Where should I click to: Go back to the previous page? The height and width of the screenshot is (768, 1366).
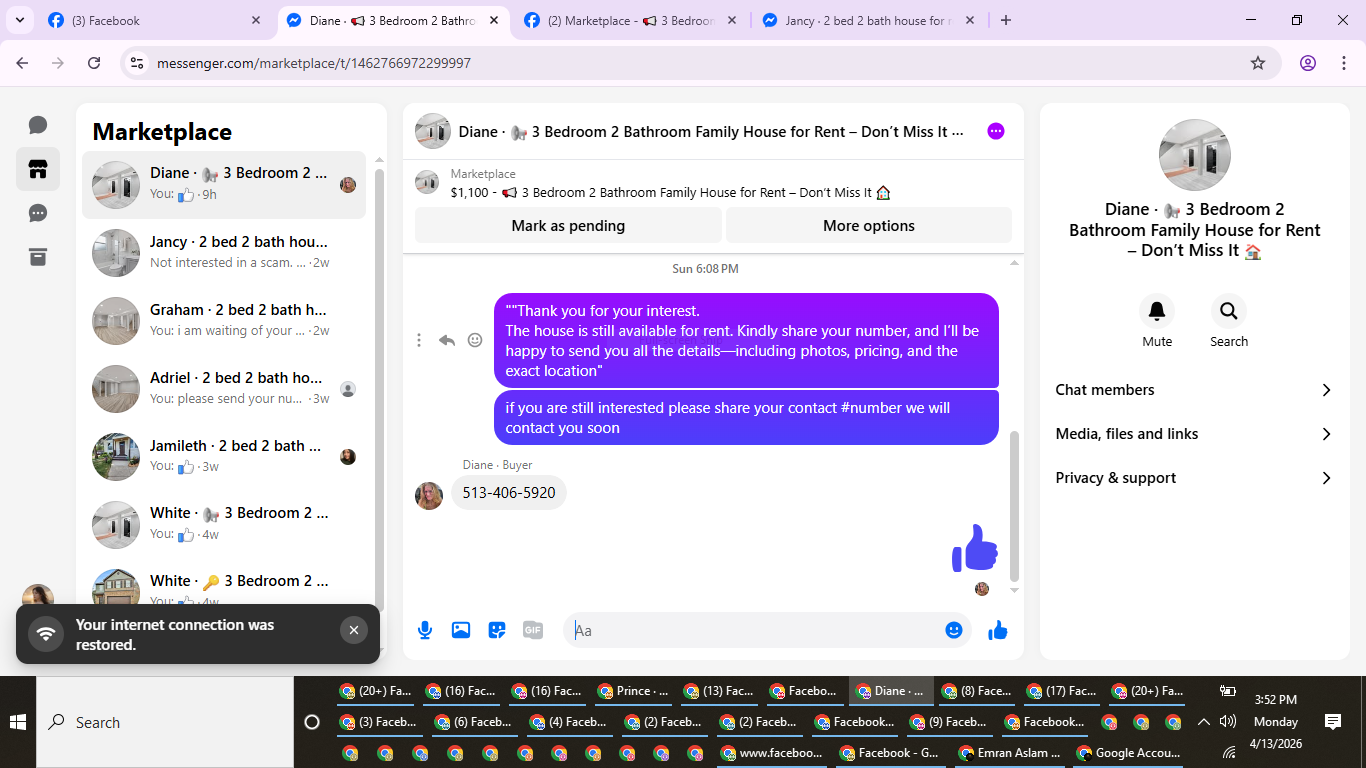(22, 63)
